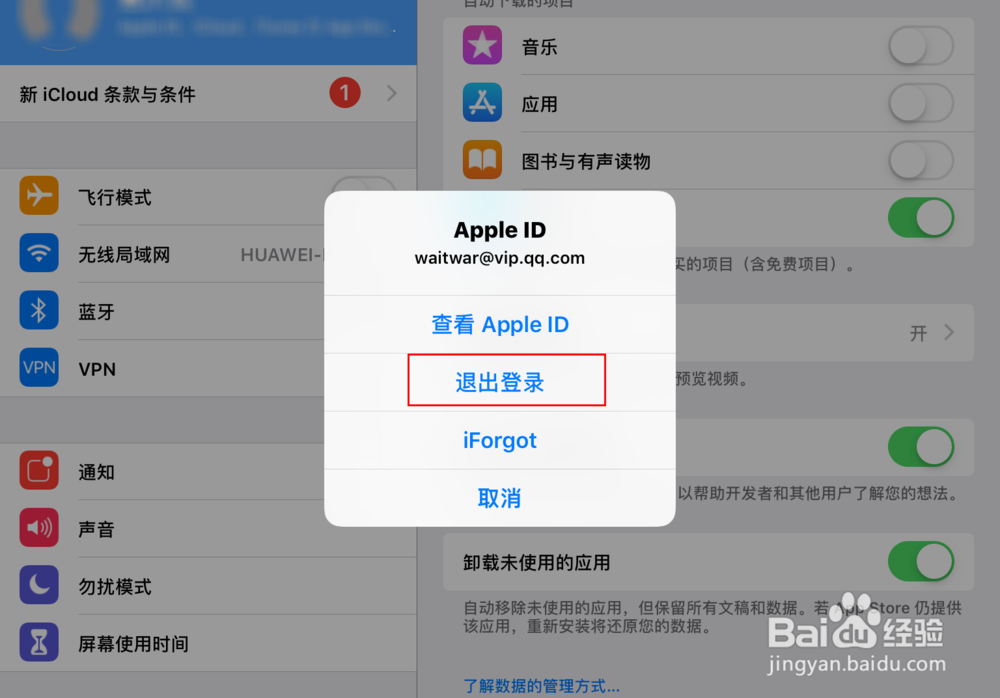Select the Bluetooth icon
This screenshot has width=1000, height=698.
tap(39, 310)
